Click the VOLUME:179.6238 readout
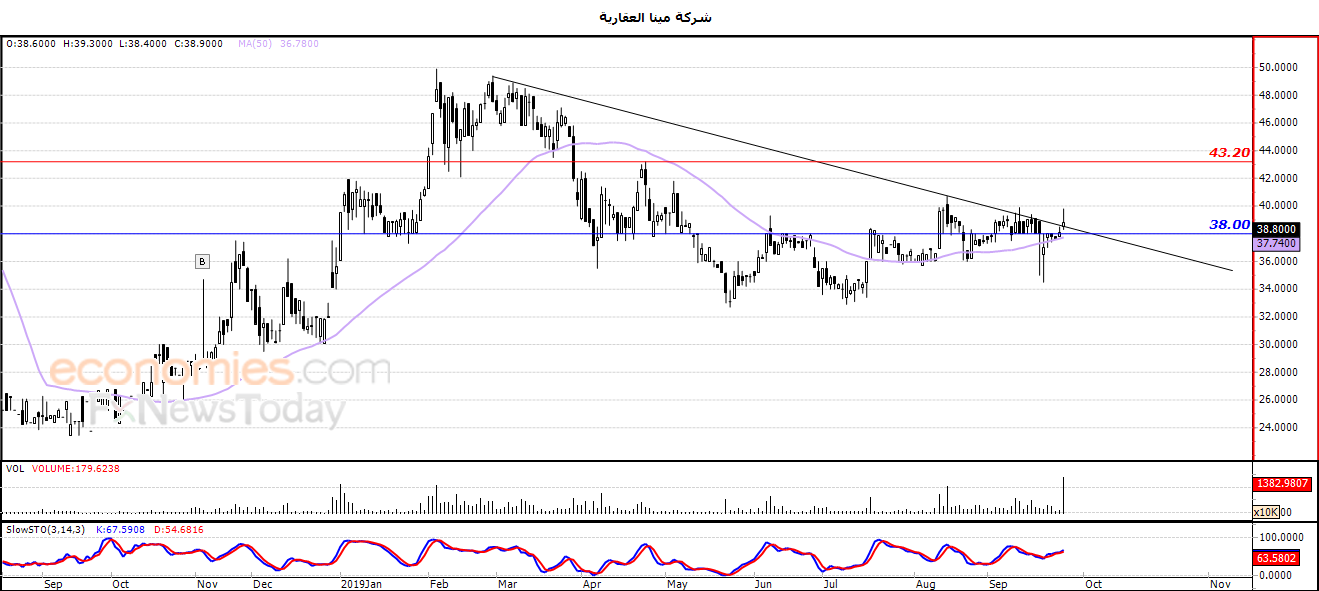1319x591 pixels. coord(75,468)
